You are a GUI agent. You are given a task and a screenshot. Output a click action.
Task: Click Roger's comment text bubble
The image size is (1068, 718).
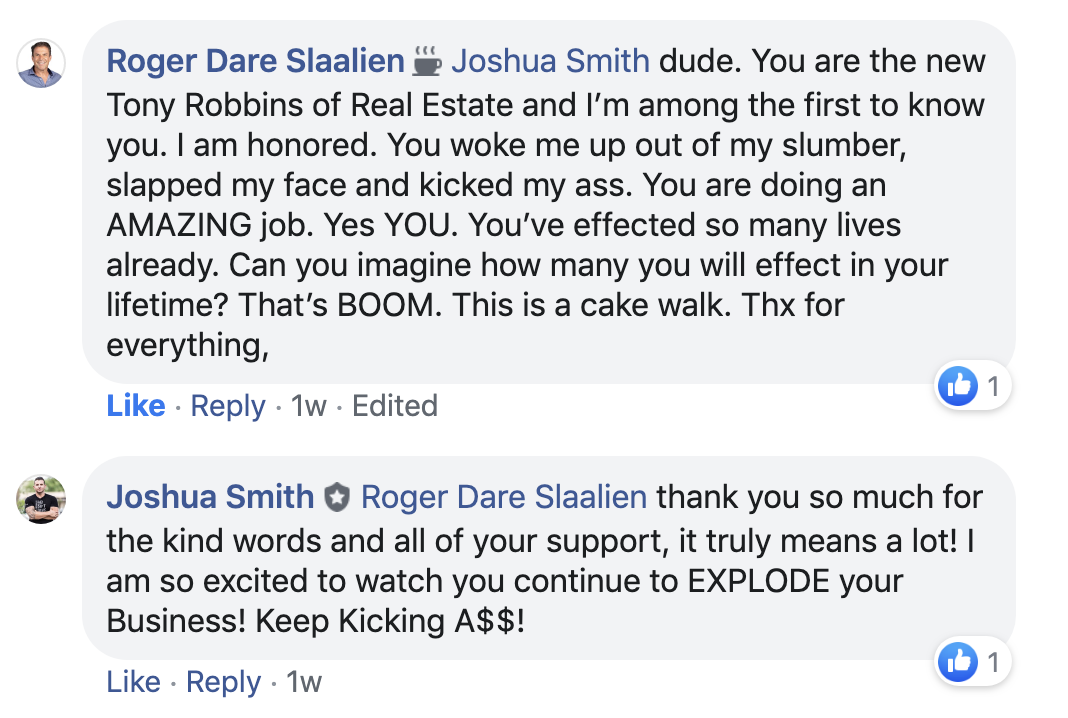549,202
